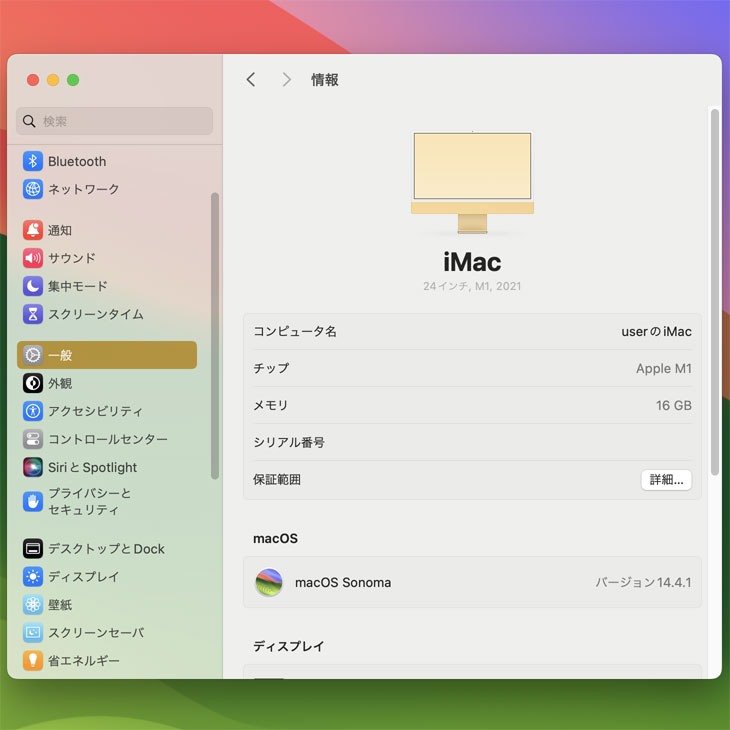The width and height of the screenshot is (730, 730).
Task: Click the "コンピュータ名" label
Action: (295, 331)
